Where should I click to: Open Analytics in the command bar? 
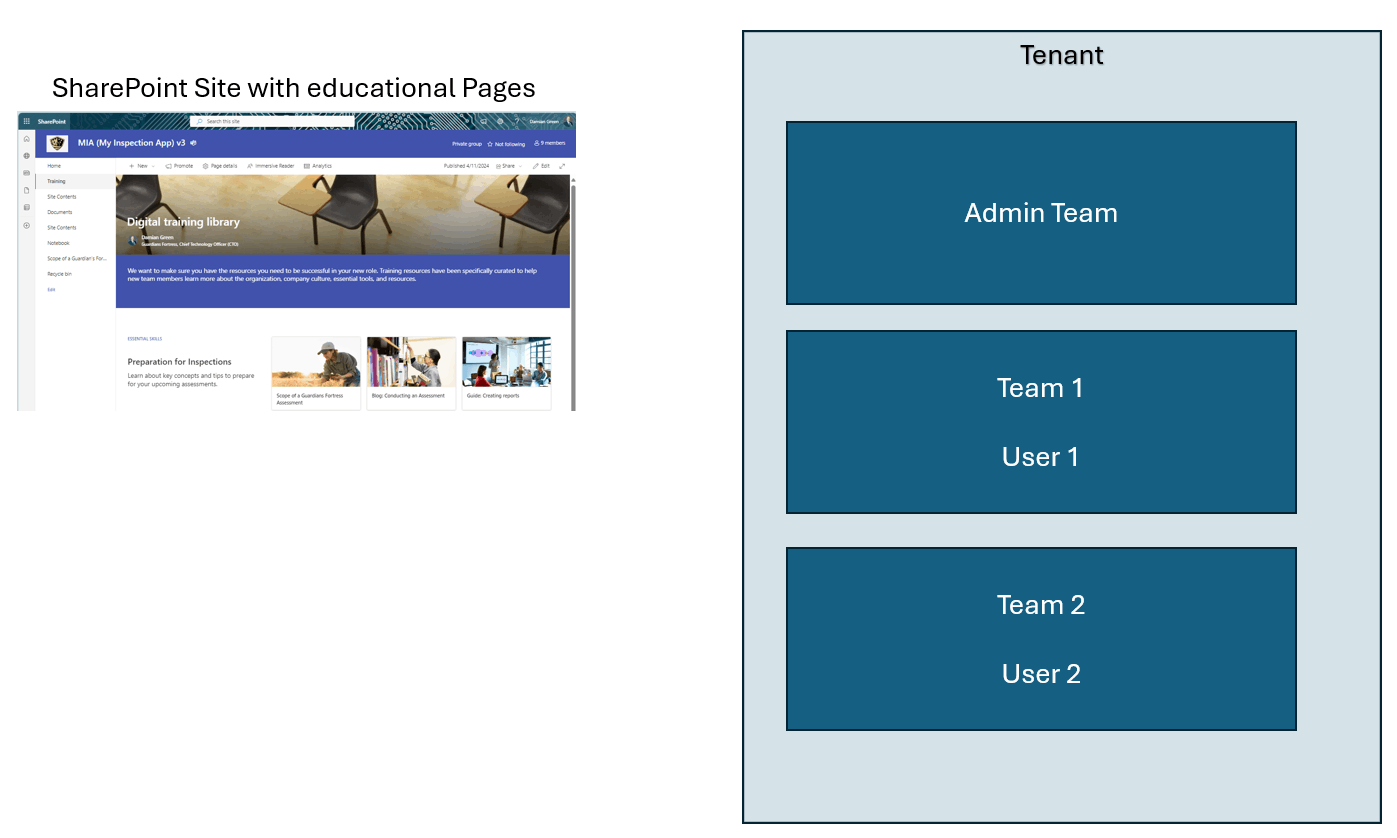coord(318,166)
